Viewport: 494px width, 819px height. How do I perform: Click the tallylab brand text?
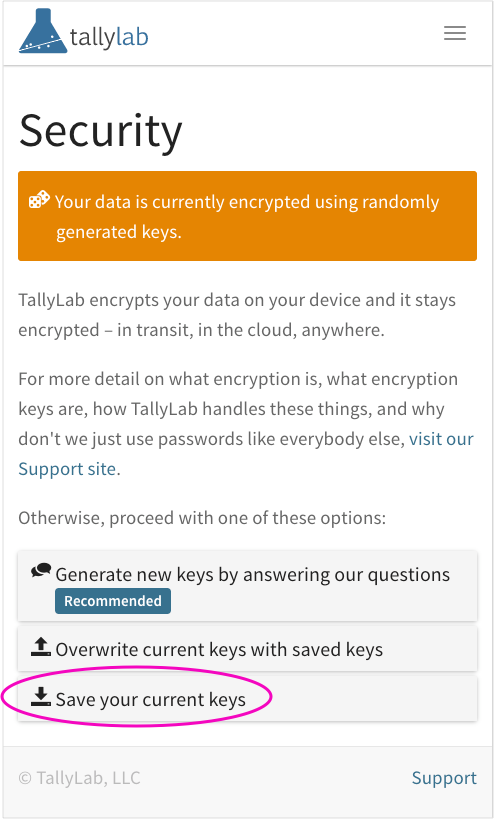[x=109, y=37]
